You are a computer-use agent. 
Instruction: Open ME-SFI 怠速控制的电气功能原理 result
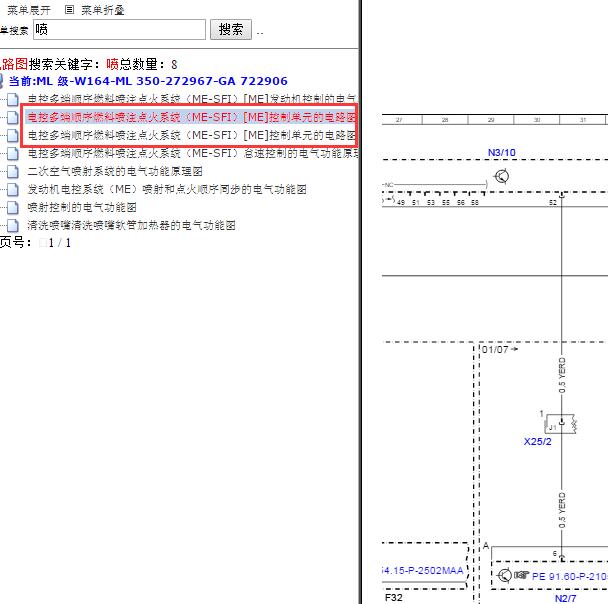pos(192,153)
